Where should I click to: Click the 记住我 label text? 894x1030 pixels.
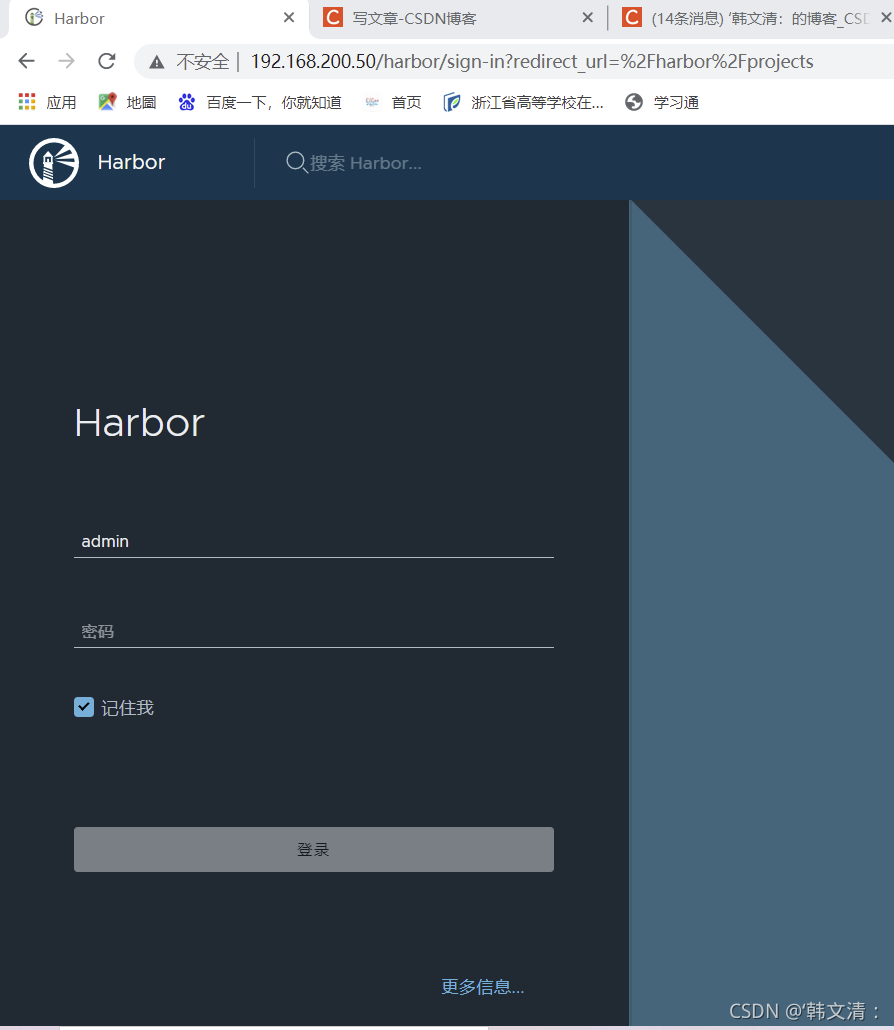click(x=127, y=707)
